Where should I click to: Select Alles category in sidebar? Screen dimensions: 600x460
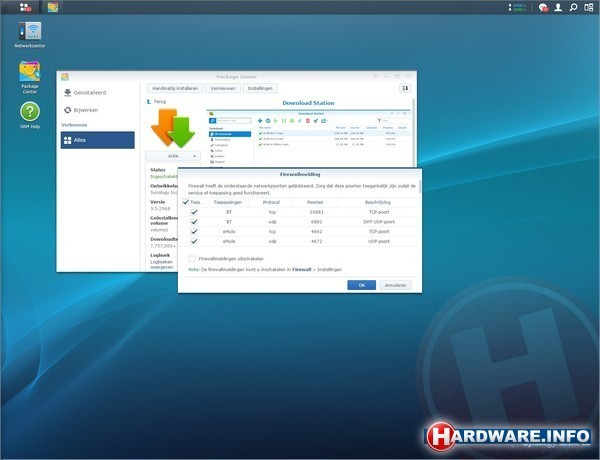click(x=98, y=140)
